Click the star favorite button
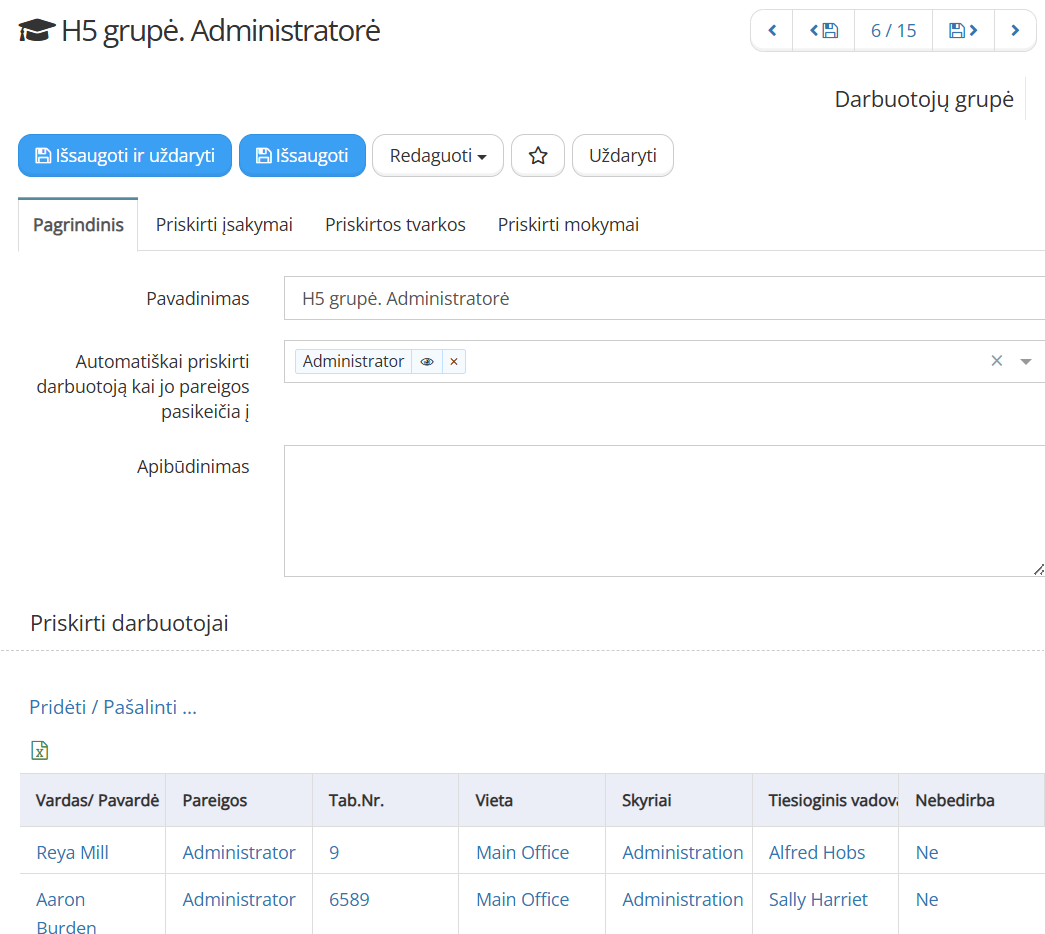Screen dimensions: 1045x934 [x=538, y=156]
